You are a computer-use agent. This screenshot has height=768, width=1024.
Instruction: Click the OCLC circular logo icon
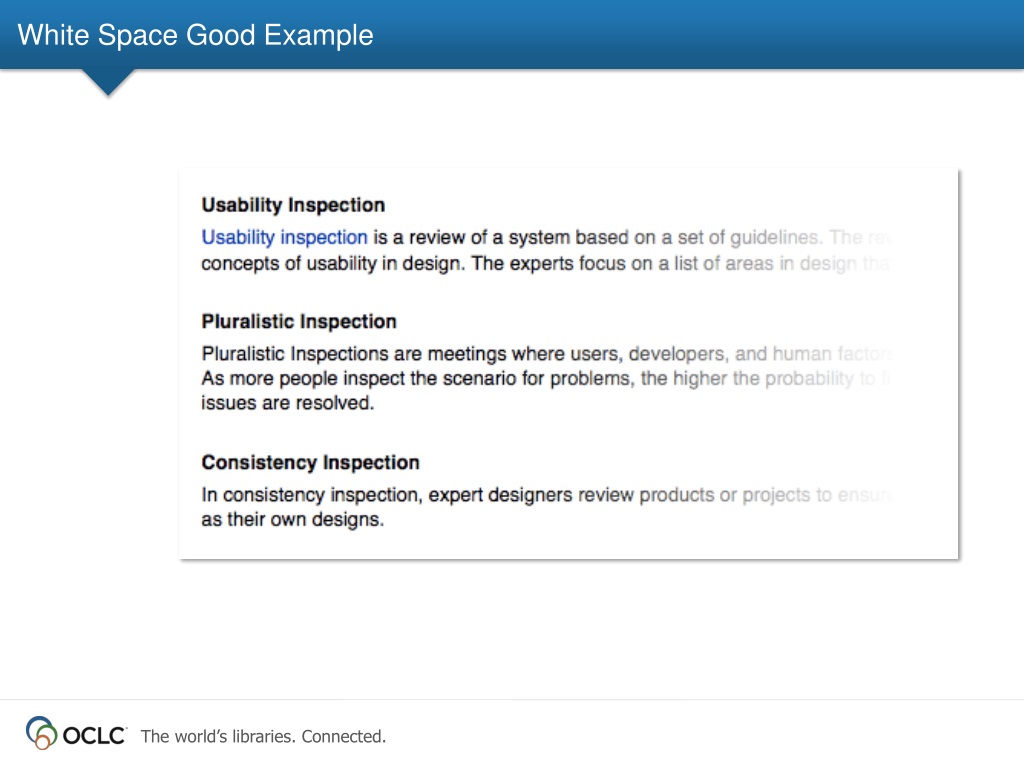coord(41,733)
